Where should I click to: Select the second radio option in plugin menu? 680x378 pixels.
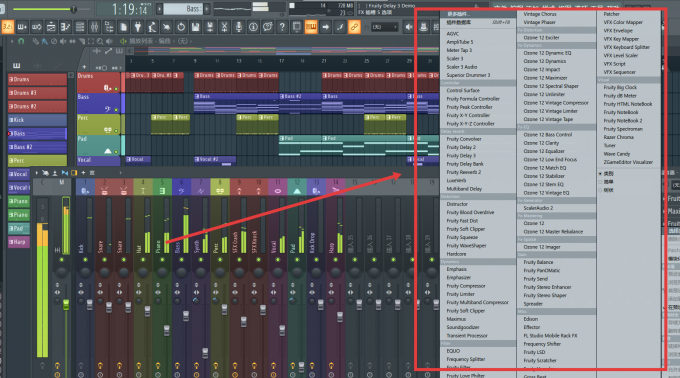click(x=600, y=182)
